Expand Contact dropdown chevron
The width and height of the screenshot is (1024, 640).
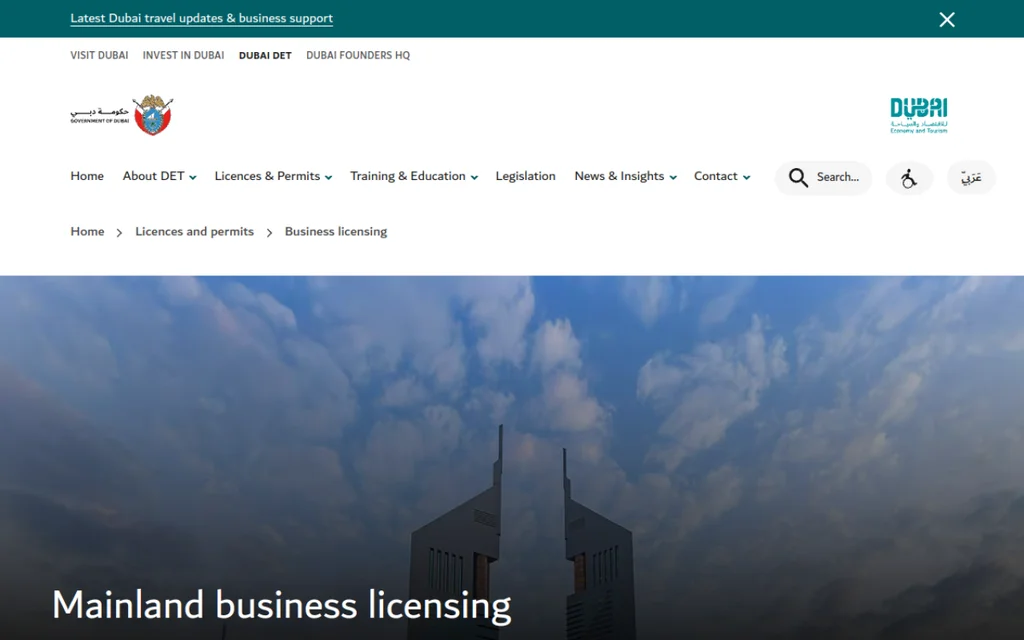pyautogui.click(x=746, y=177)
